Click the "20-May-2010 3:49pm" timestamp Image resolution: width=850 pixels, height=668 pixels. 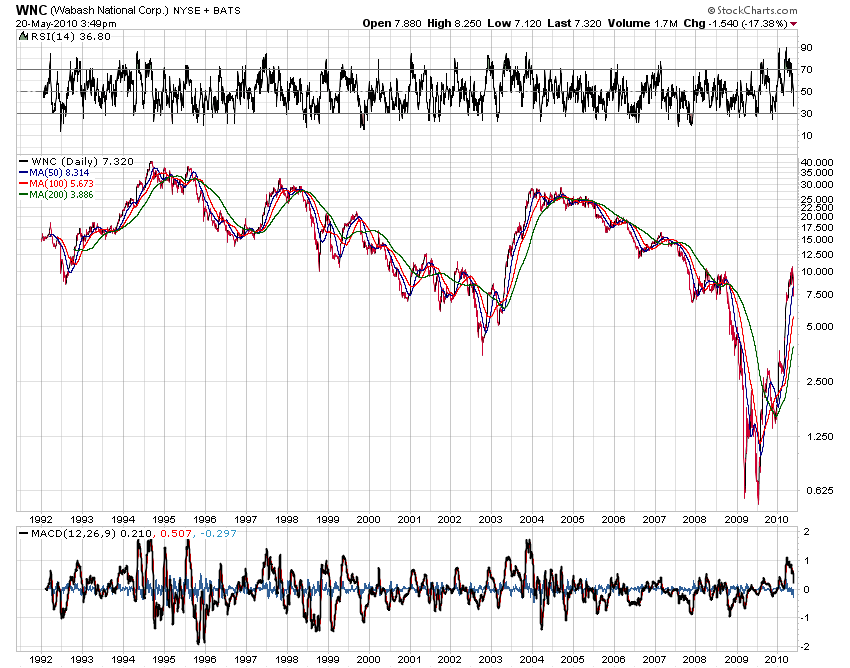[x=66, y=23]
